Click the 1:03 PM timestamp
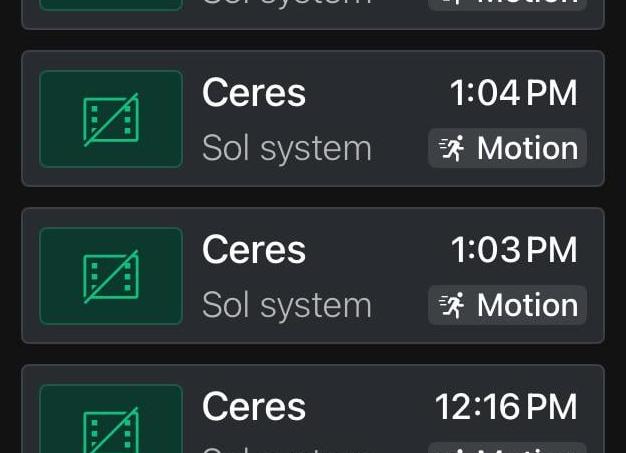The width and height of the screenshot is (626, 453). click(x=513, y=250)
